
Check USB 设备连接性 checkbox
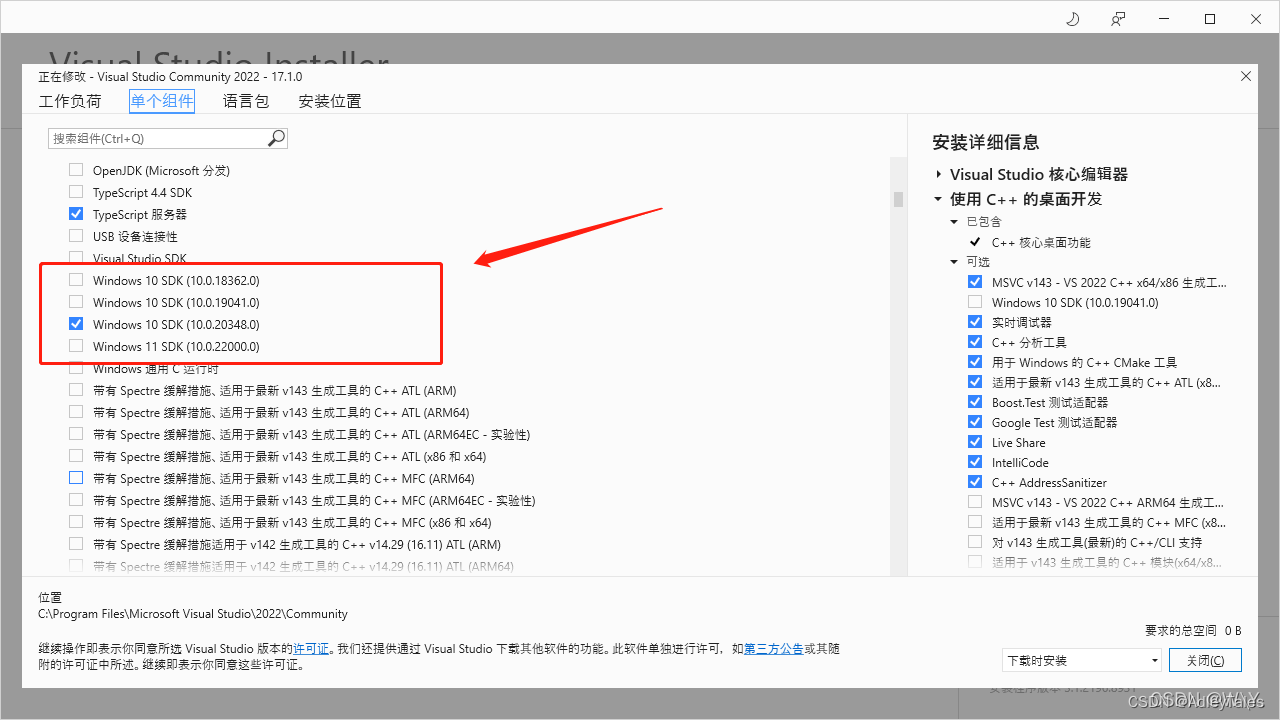76,236
